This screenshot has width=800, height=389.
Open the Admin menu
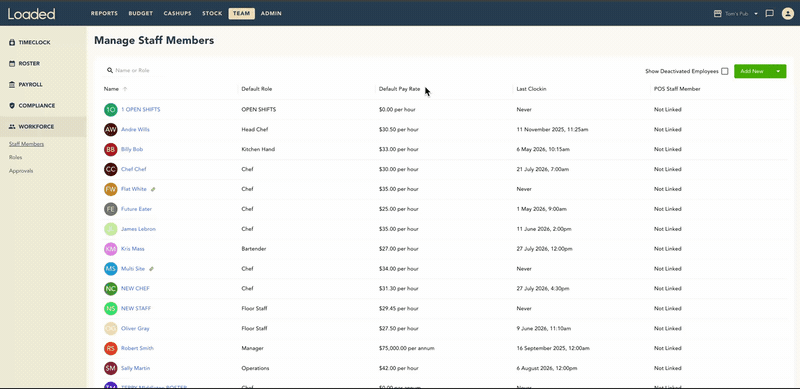click(x=271, y=14)
